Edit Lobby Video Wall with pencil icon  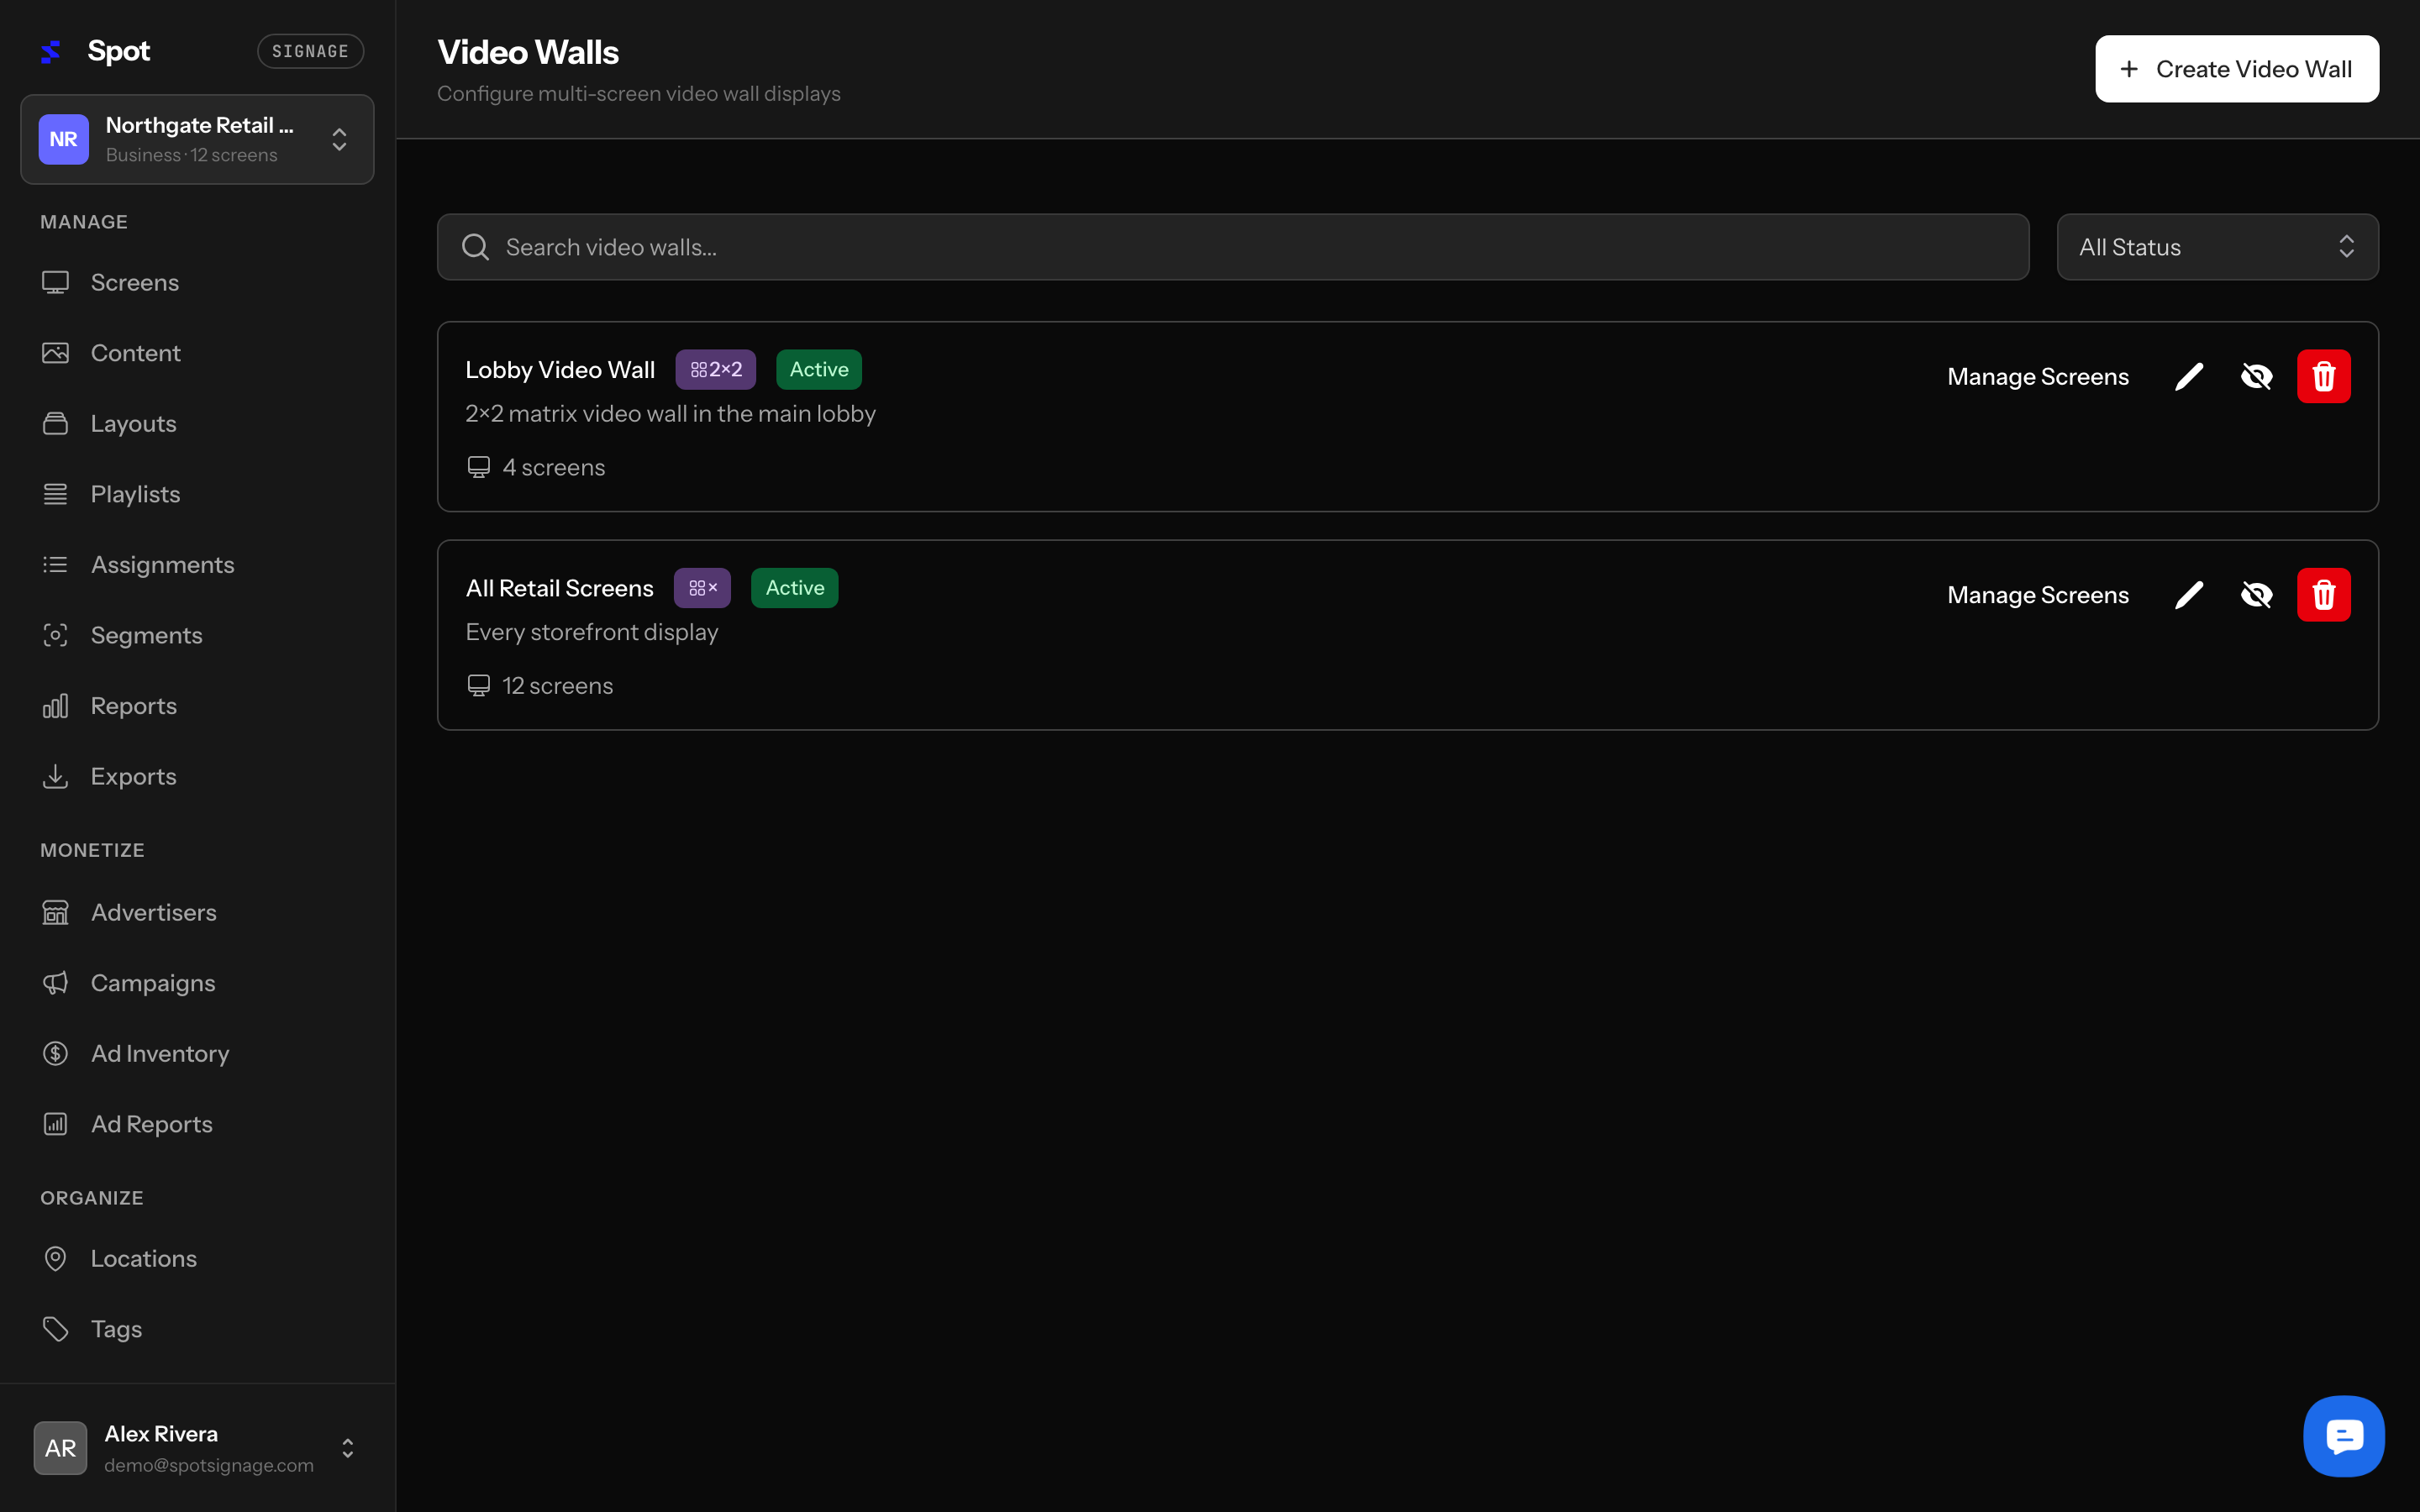2189,377
